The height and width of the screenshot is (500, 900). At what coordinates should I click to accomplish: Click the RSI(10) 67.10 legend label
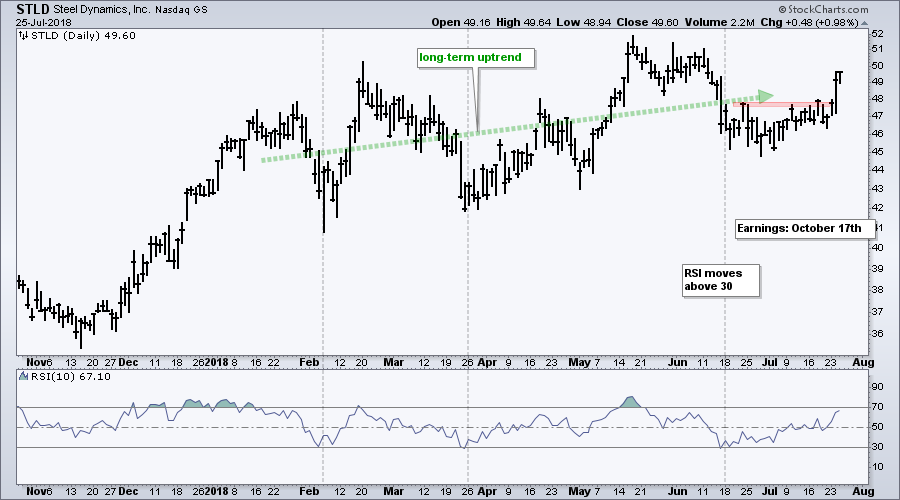71,377
